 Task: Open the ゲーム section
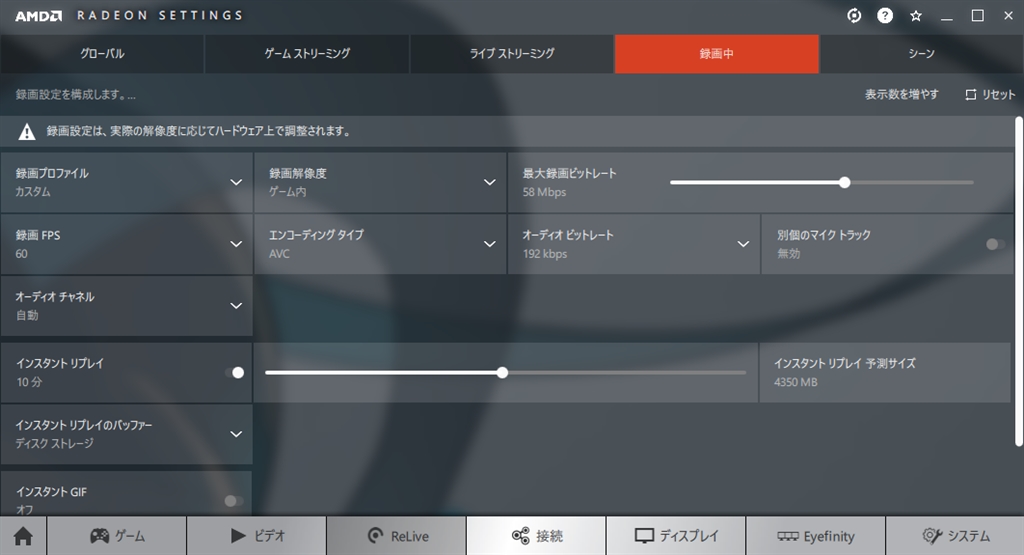[117, 536]
